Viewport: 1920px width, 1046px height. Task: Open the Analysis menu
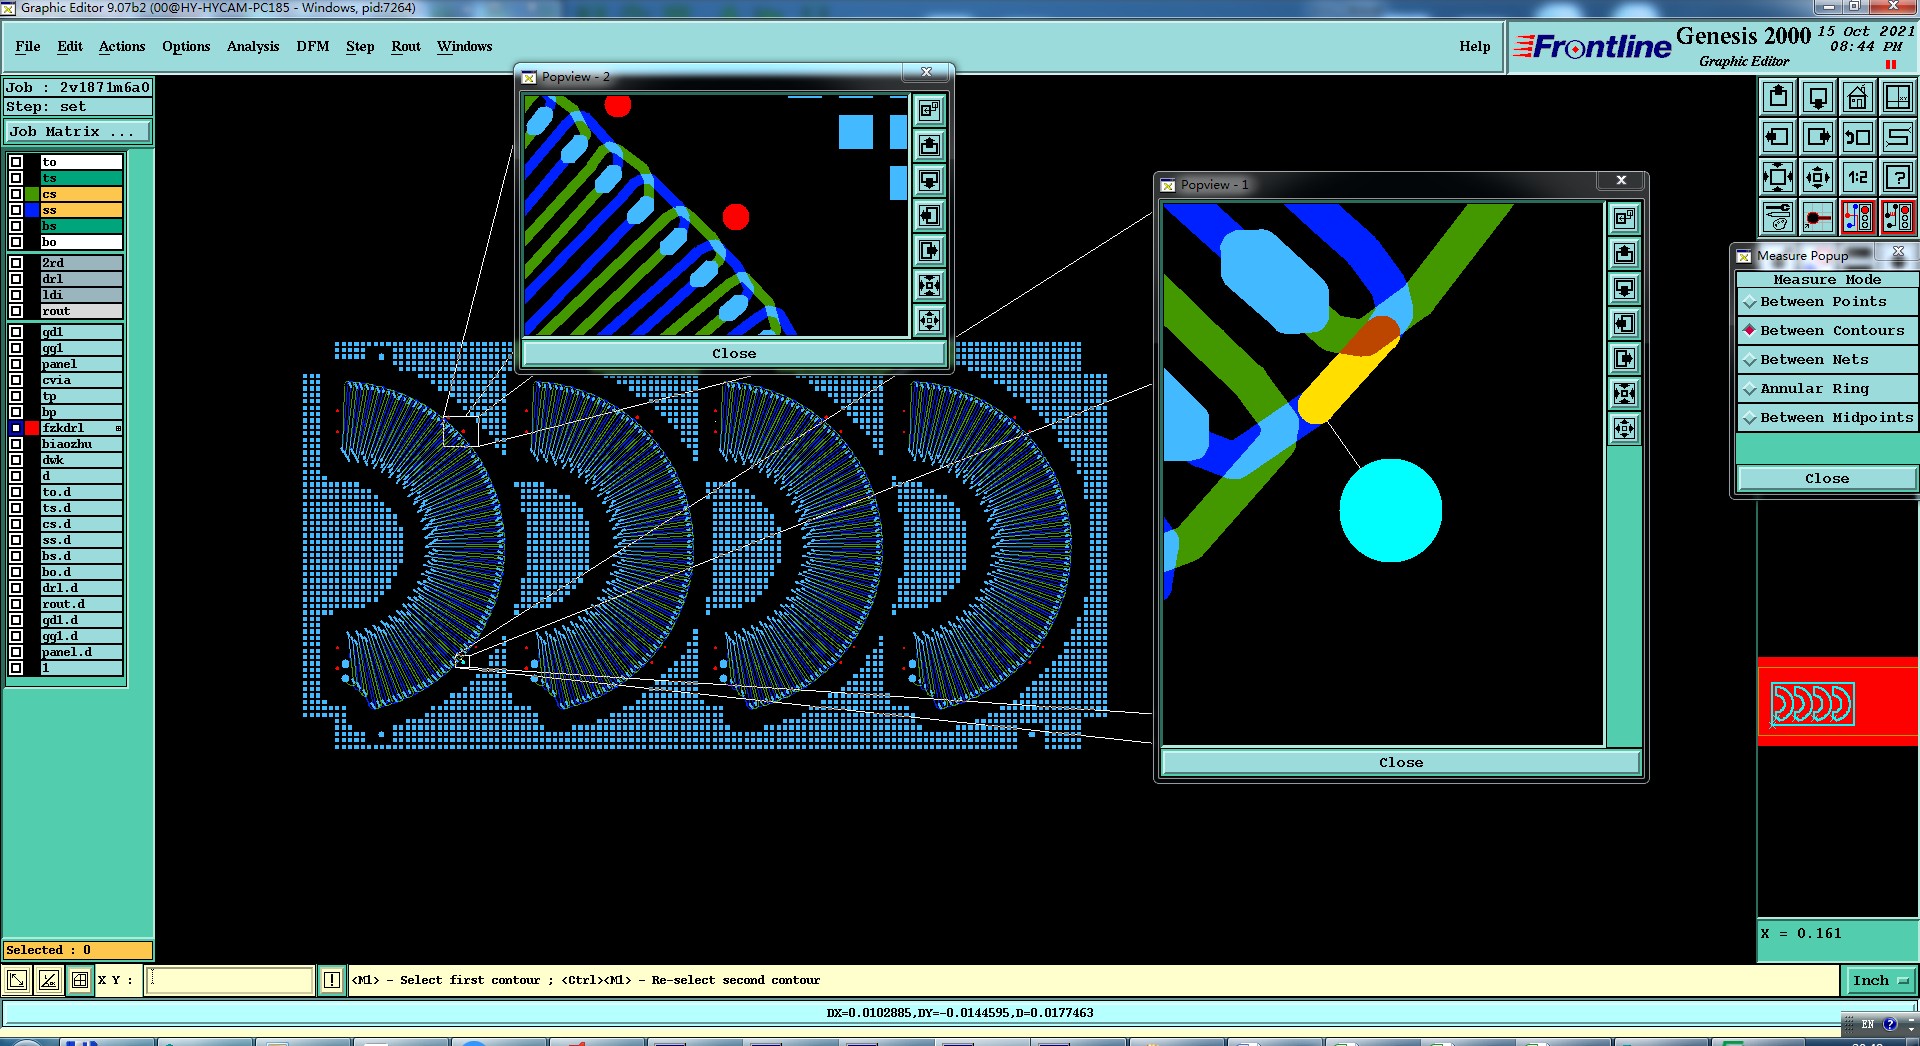[253, 46]
